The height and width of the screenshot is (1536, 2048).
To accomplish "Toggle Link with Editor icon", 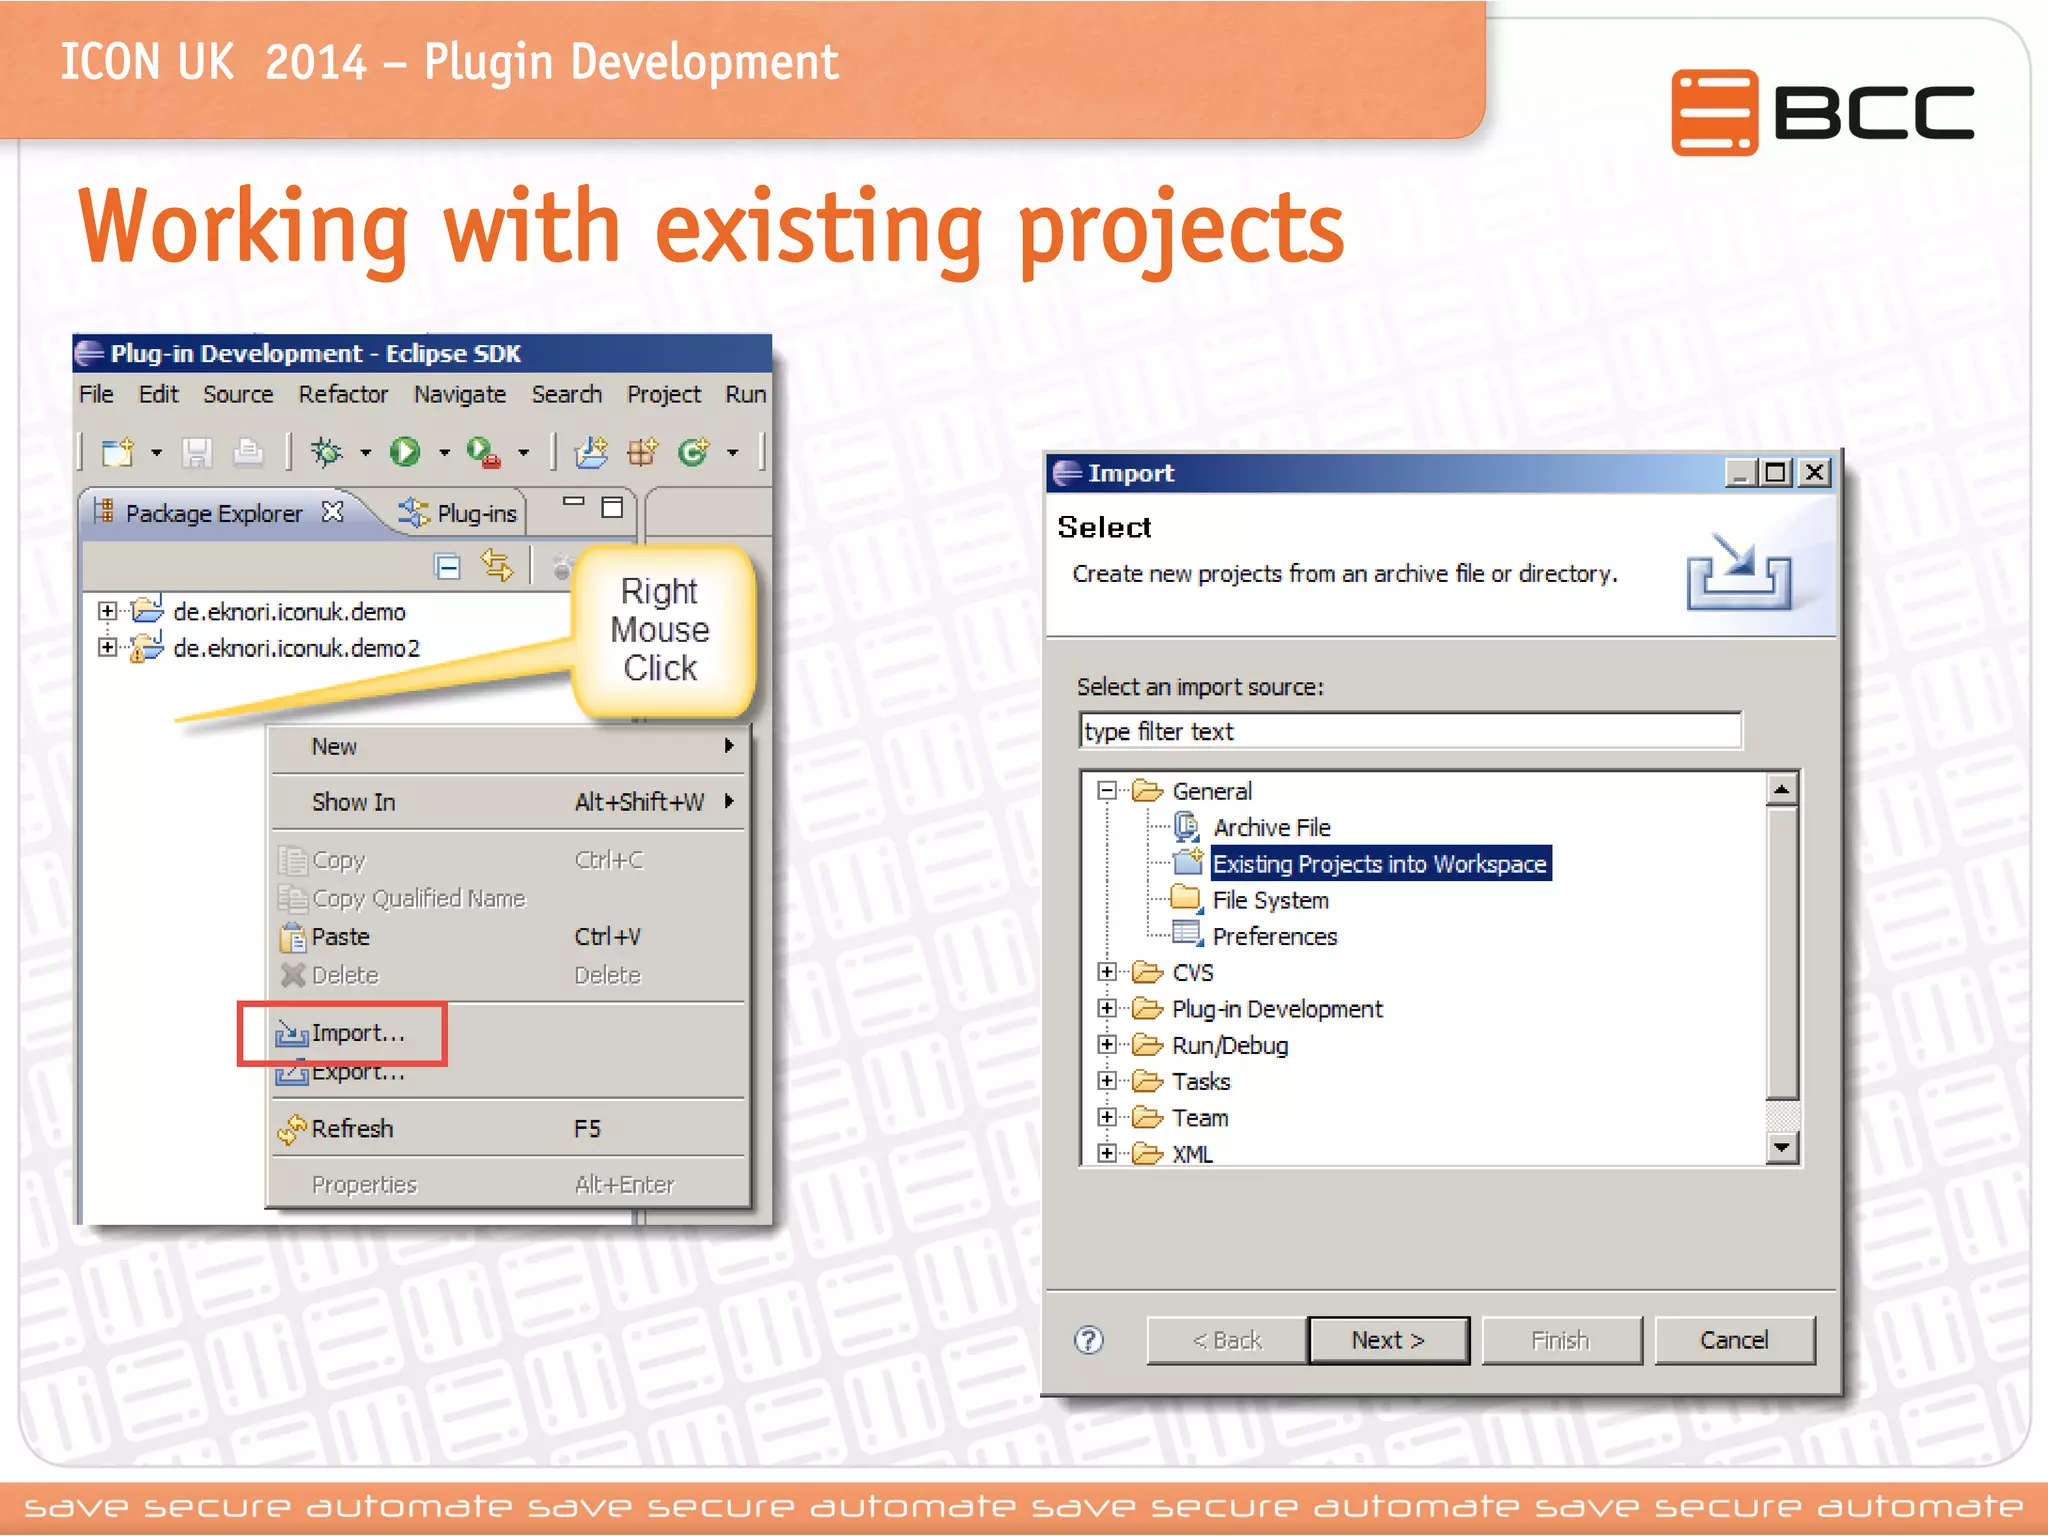I will (x=497, y=566).
